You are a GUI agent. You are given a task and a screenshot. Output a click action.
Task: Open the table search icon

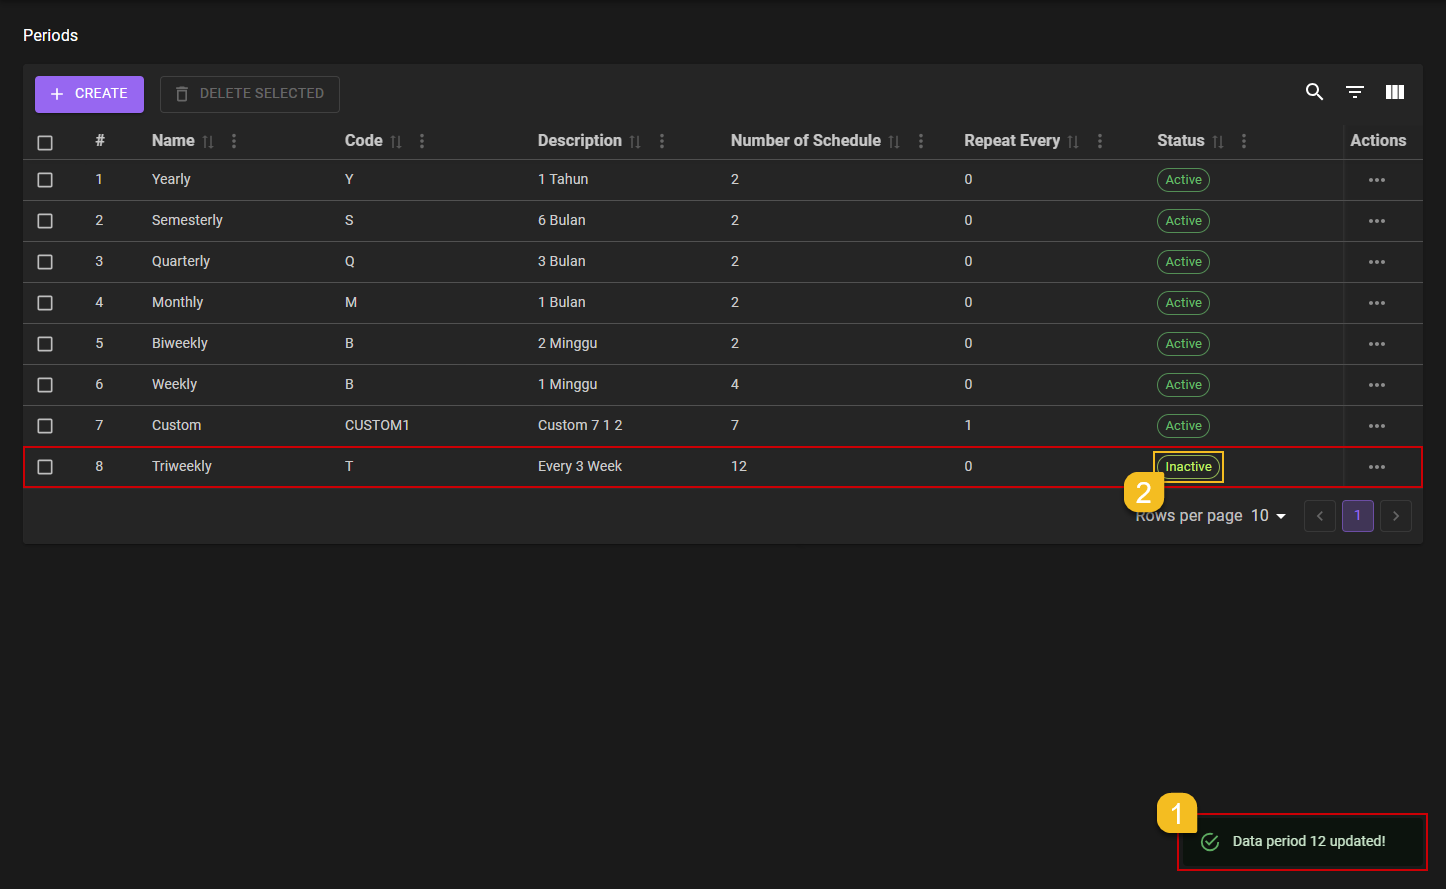[1314, 92]
